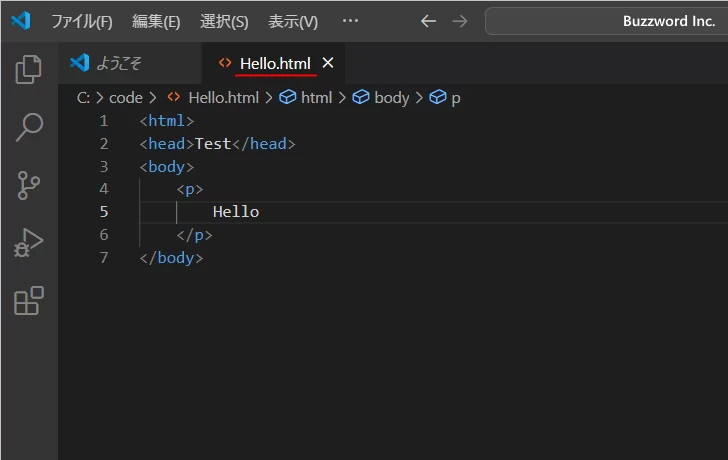Close the Hello.html tab
Image resolution: width=728 pixels, height=460 pixels.
tap(328, 63)
